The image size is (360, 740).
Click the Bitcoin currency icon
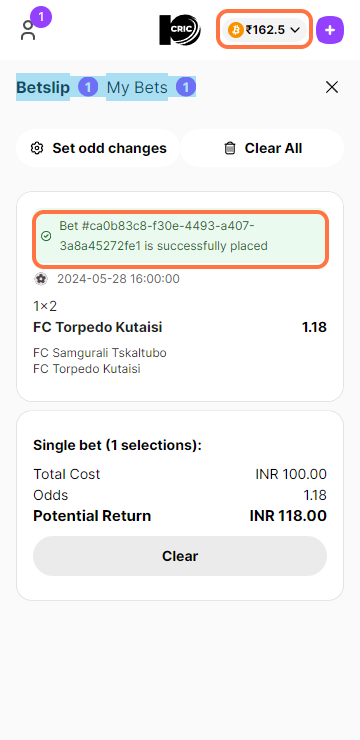[x=235, y=30]
